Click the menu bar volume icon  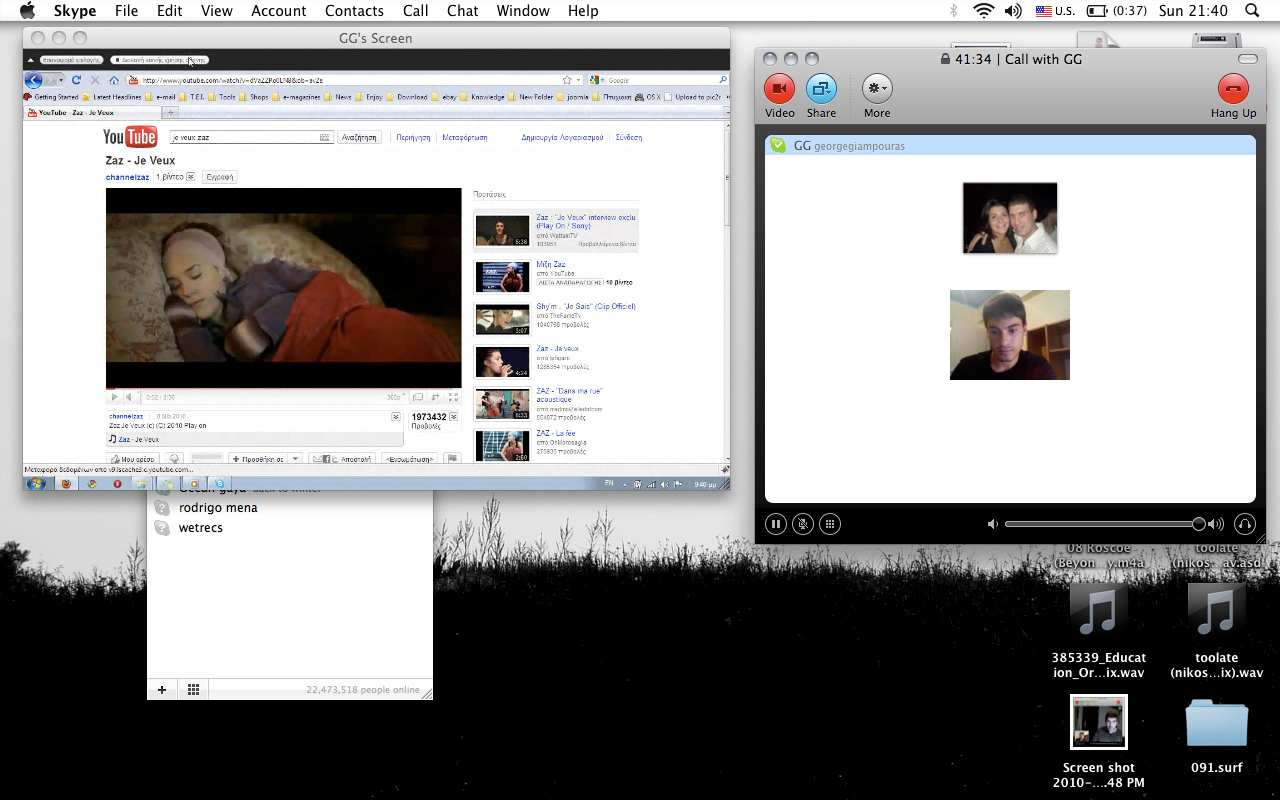(1013, 11)
